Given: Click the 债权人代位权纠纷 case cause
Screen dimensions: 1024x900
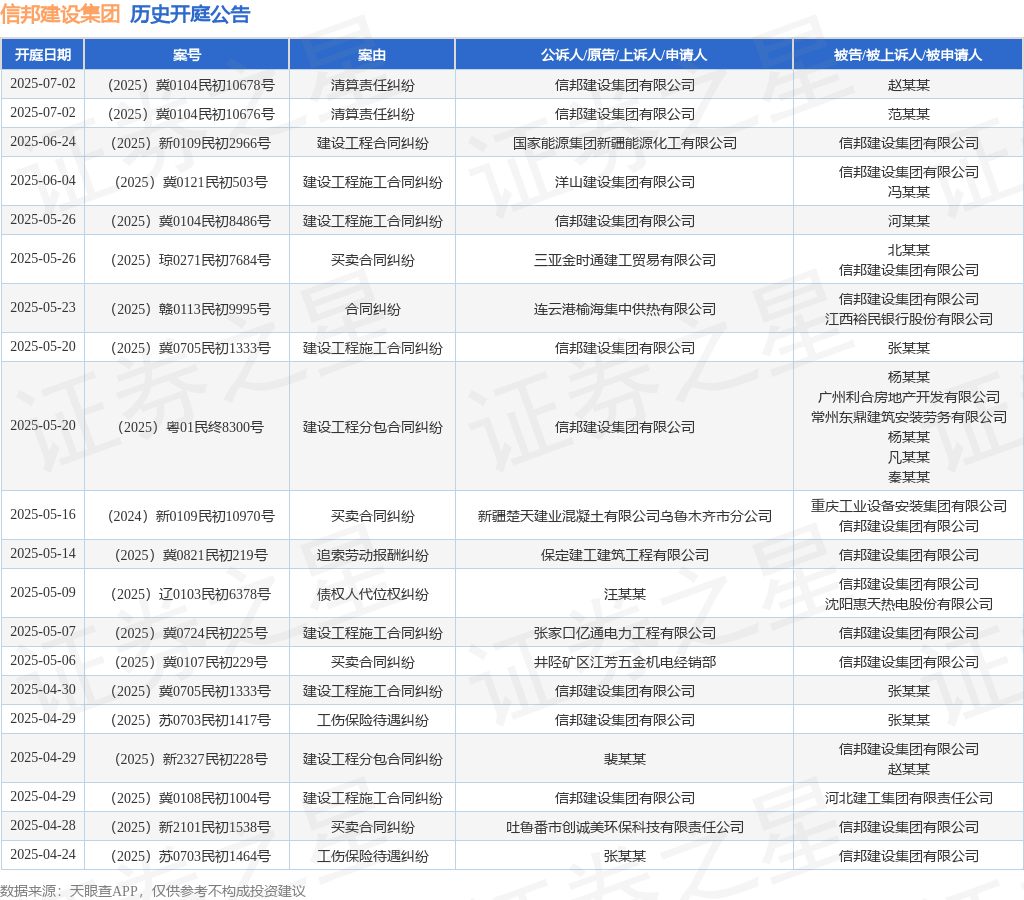Looking at the screenshot, I should (372, 594).
